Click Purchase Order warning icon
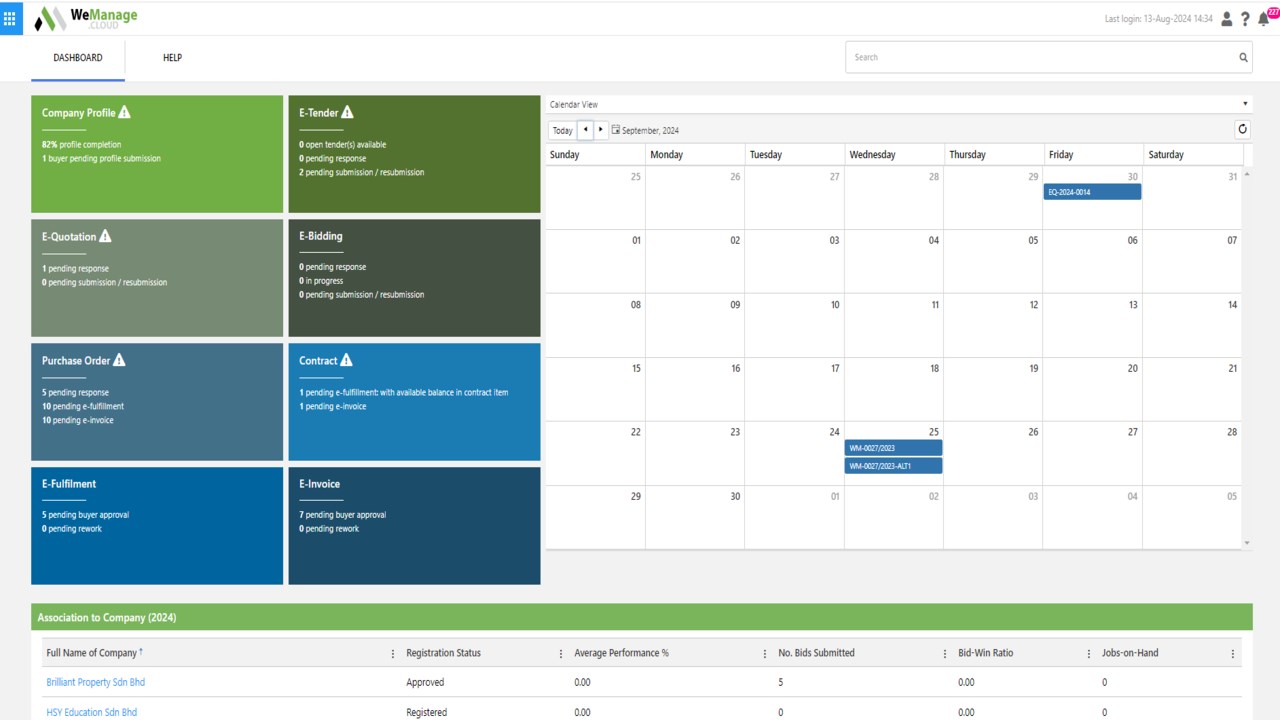 (x=119, y=360)
